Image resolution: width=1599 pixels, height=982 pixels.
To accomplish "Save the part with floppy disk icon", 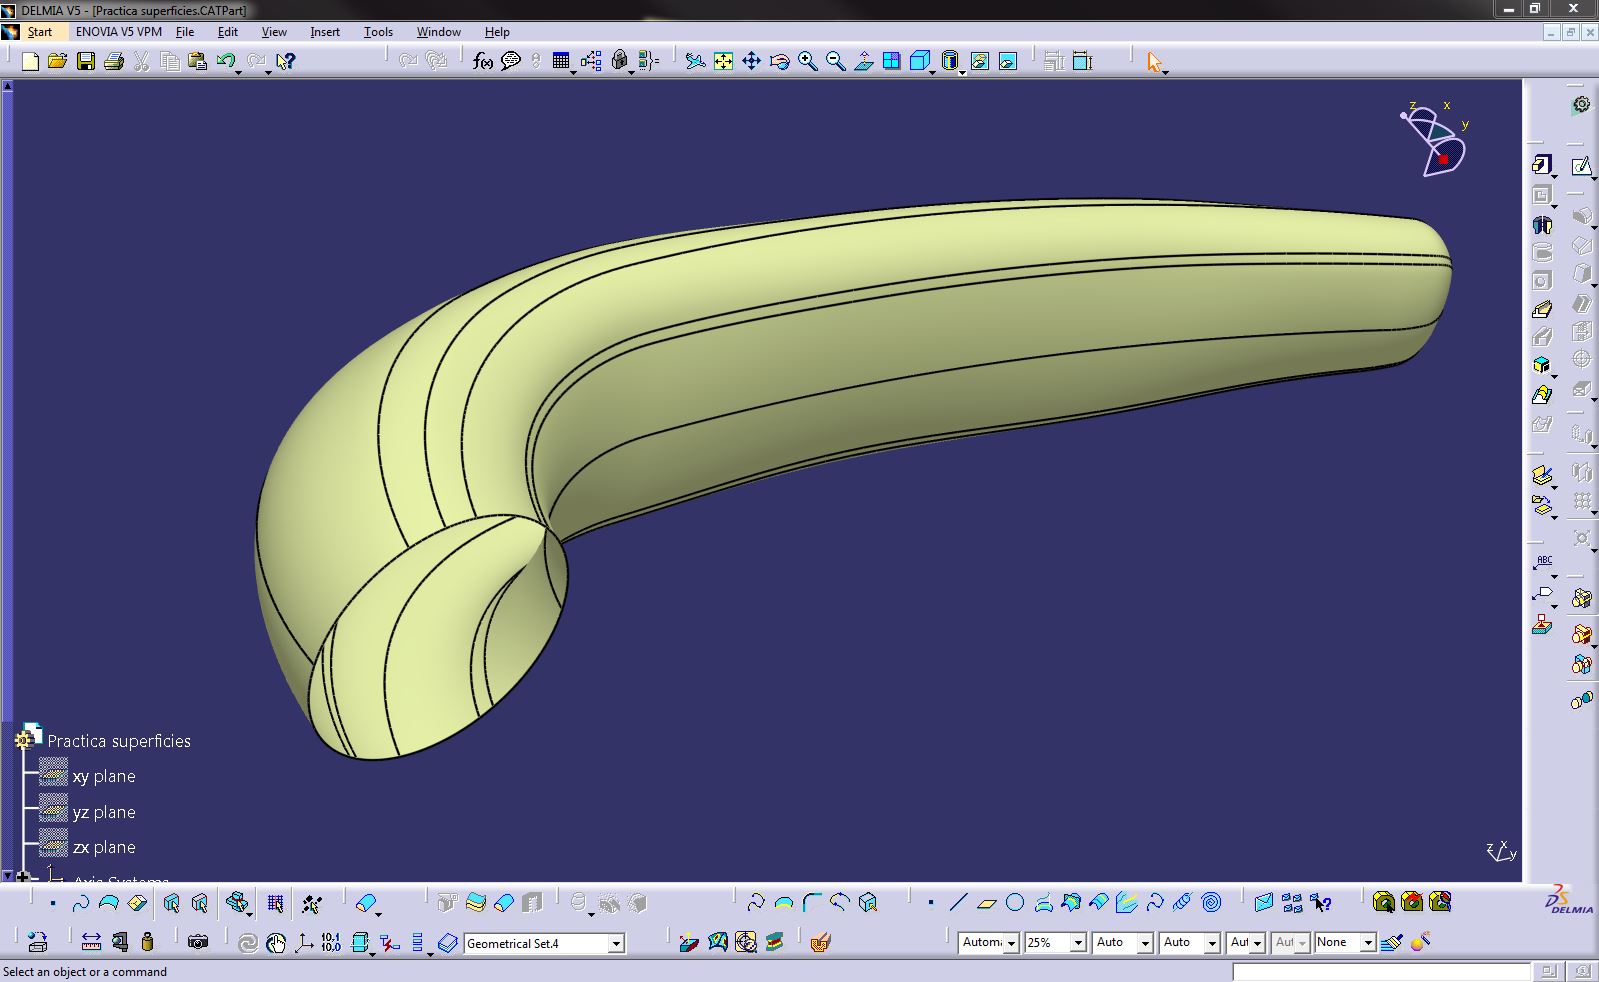I will [x=86, y=62].
